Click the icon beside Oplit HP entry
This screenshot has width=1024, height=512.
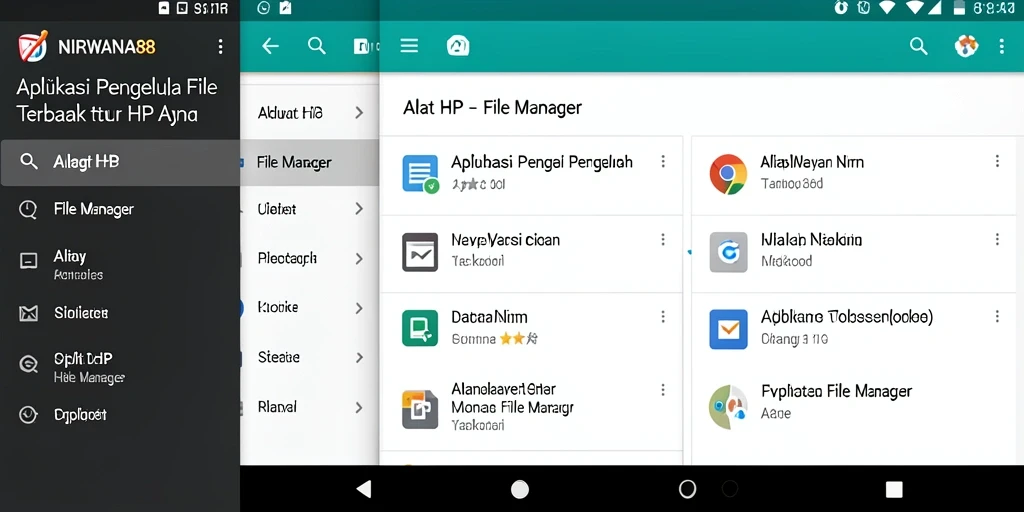(x=28, y=364)
